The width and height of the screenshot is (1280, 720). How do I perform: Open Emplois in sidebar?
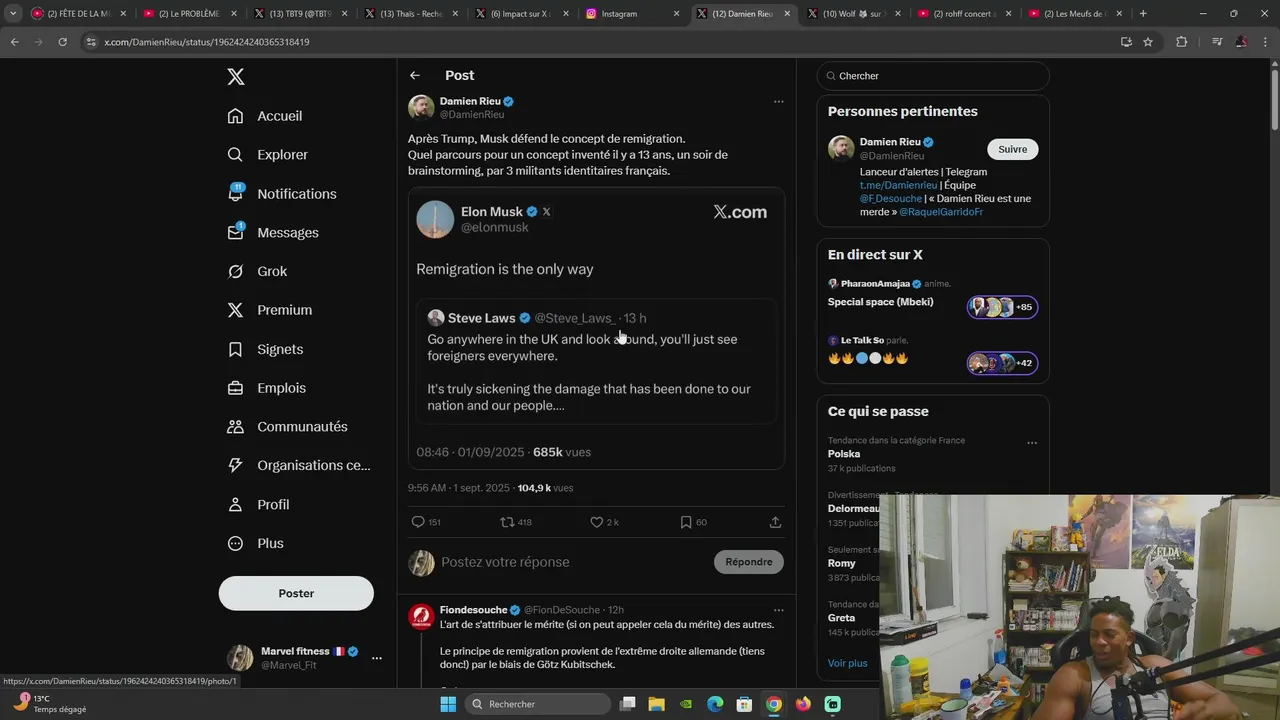coord(267,388)
